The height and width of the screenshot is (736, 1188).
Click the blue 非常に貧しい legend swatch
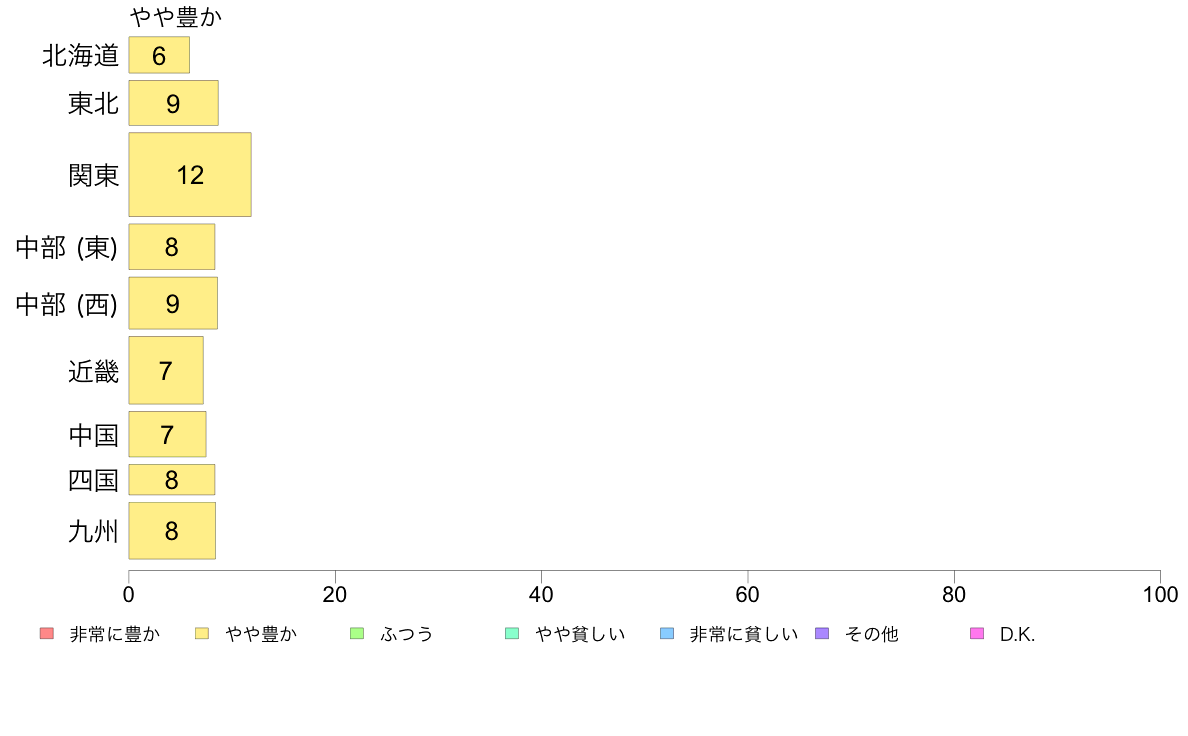667,634
